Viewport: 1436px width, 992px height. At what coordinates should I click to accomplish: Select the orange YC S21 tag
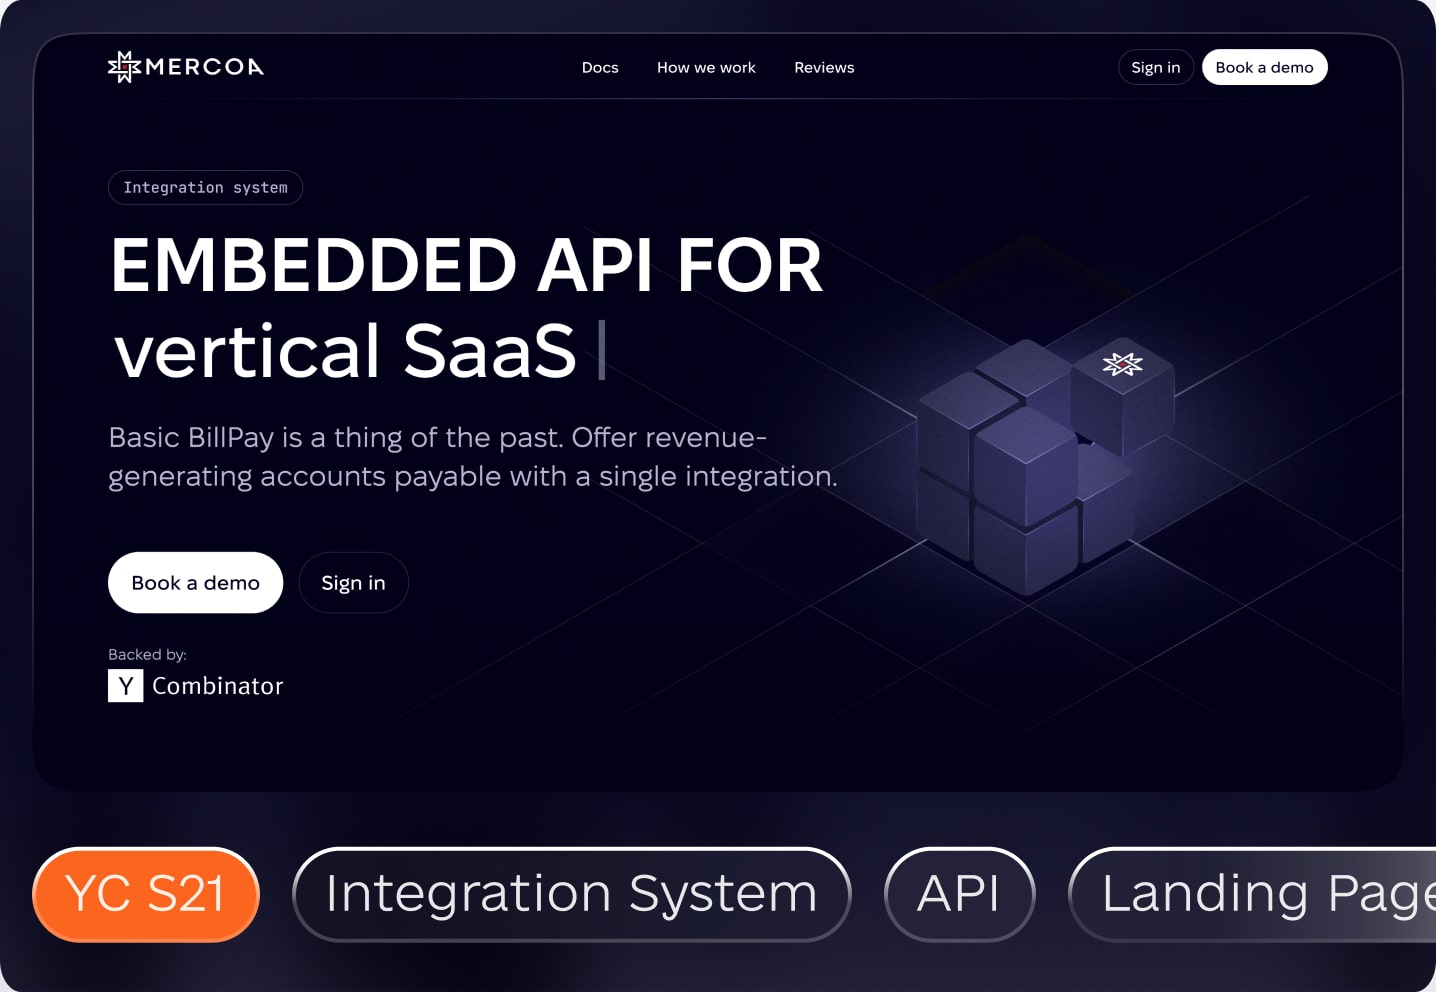pyautogui.click(x=146, y=894)
